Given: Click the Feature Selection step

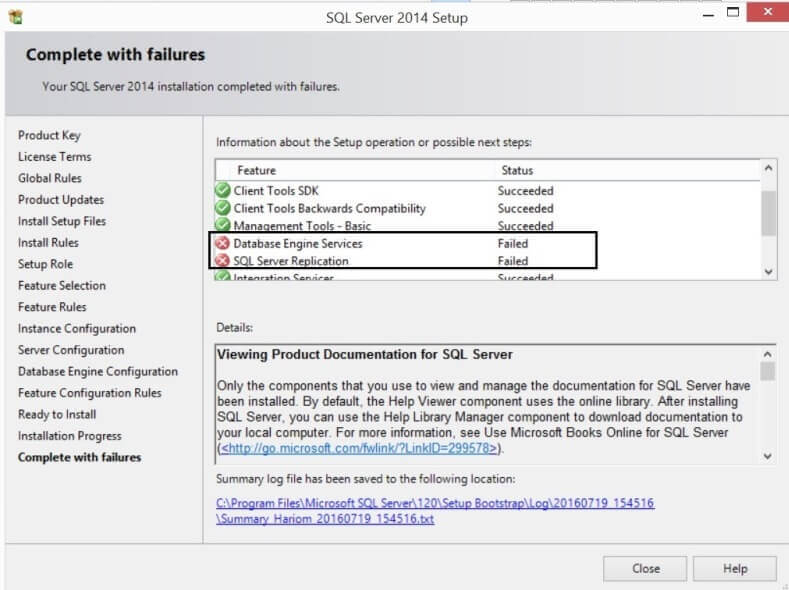Looking at the screenshot, I should [62, 285].
